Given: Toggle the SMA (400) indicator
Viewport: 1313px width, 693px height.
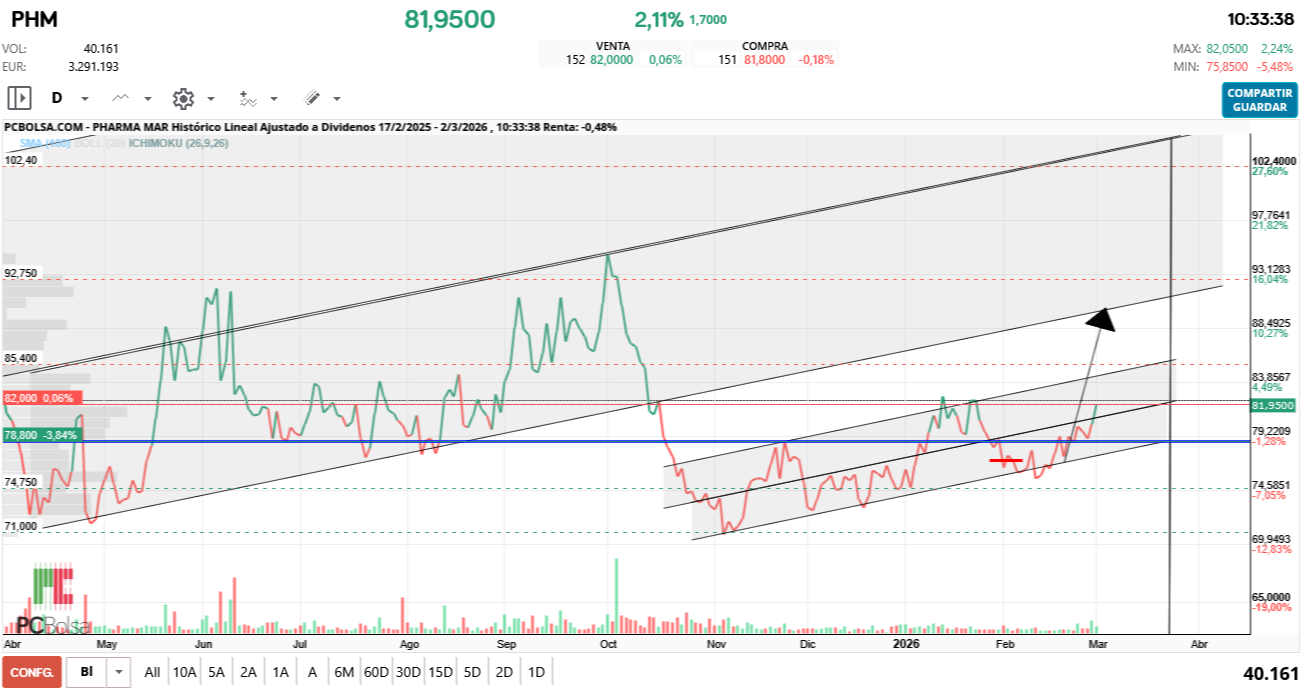Looking at the screenshot, I should [x=45, y=143].
